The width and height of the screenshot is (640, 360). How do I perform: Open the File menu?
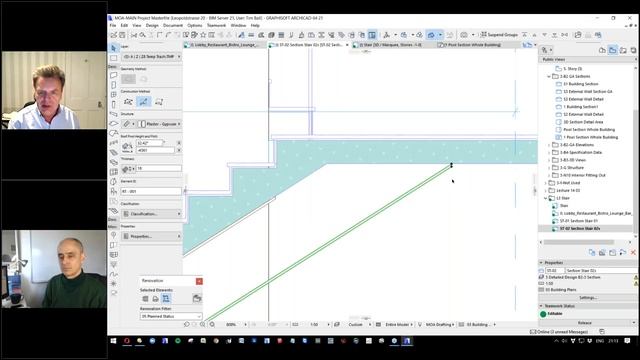tap(113, 25)
